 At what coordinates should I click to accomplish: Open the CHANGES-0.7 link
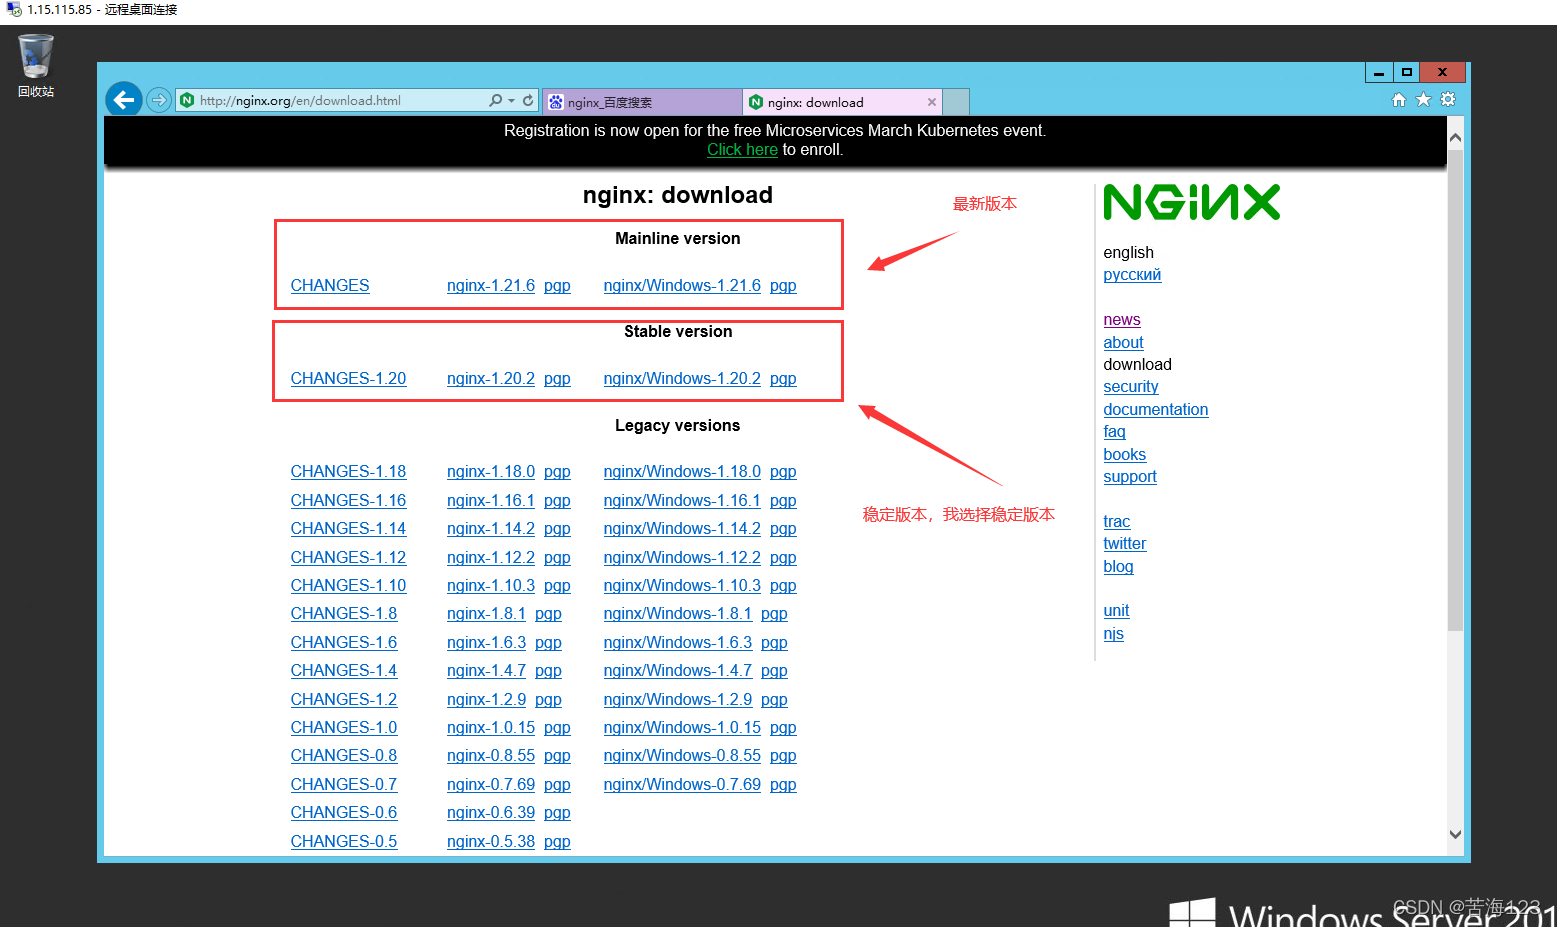pyautogui.click(x=344, y=784)
